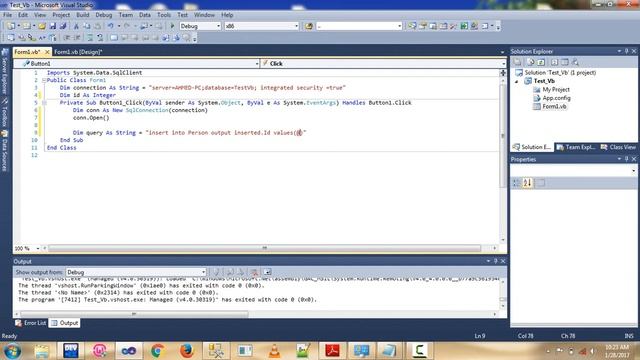The height and width of the screenshot is (360, 640).
Task: Save the current file with Save icon
Action: point(53,26)
